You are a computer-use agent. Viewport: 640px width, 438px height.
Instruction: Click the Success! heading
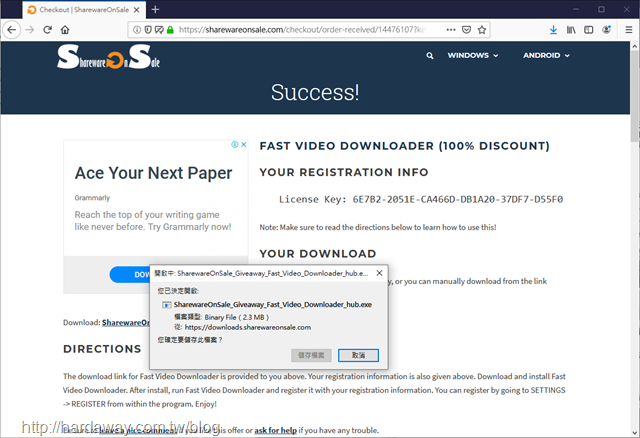click(315, 92)
